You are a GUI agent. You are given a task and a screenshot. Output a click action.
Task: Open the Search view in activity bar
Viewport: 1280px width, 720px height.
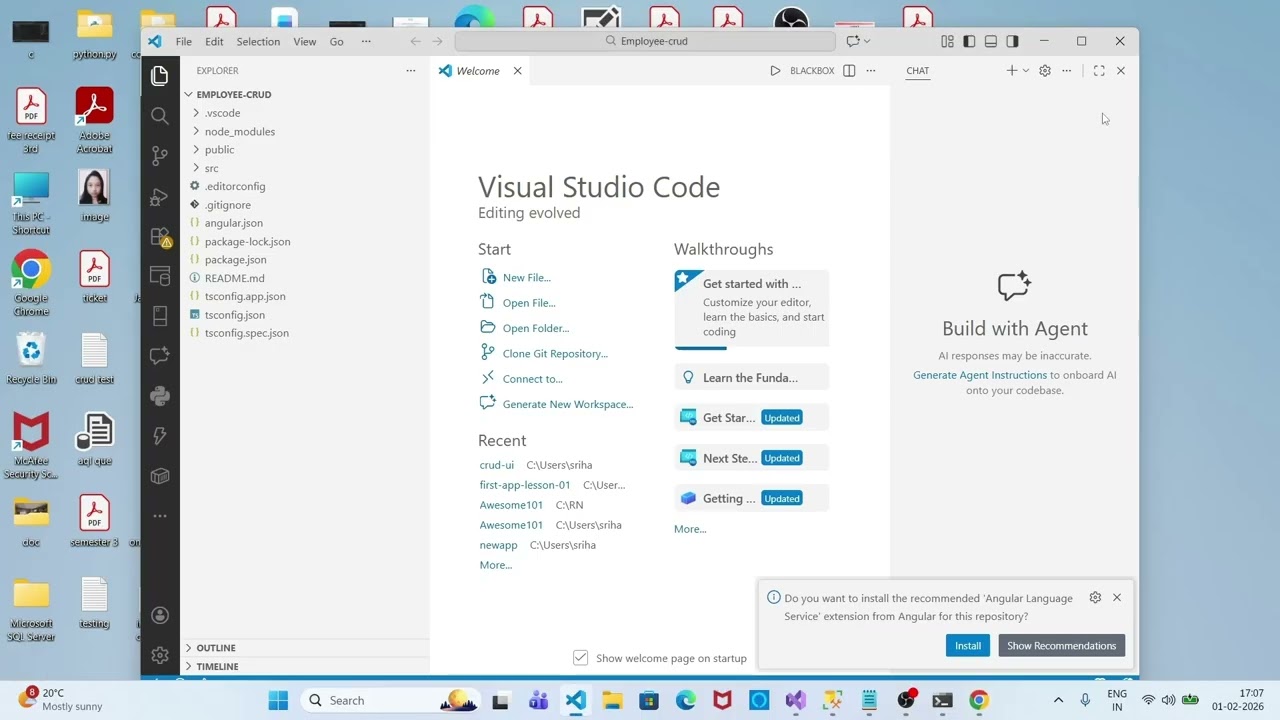coord(160,116)
